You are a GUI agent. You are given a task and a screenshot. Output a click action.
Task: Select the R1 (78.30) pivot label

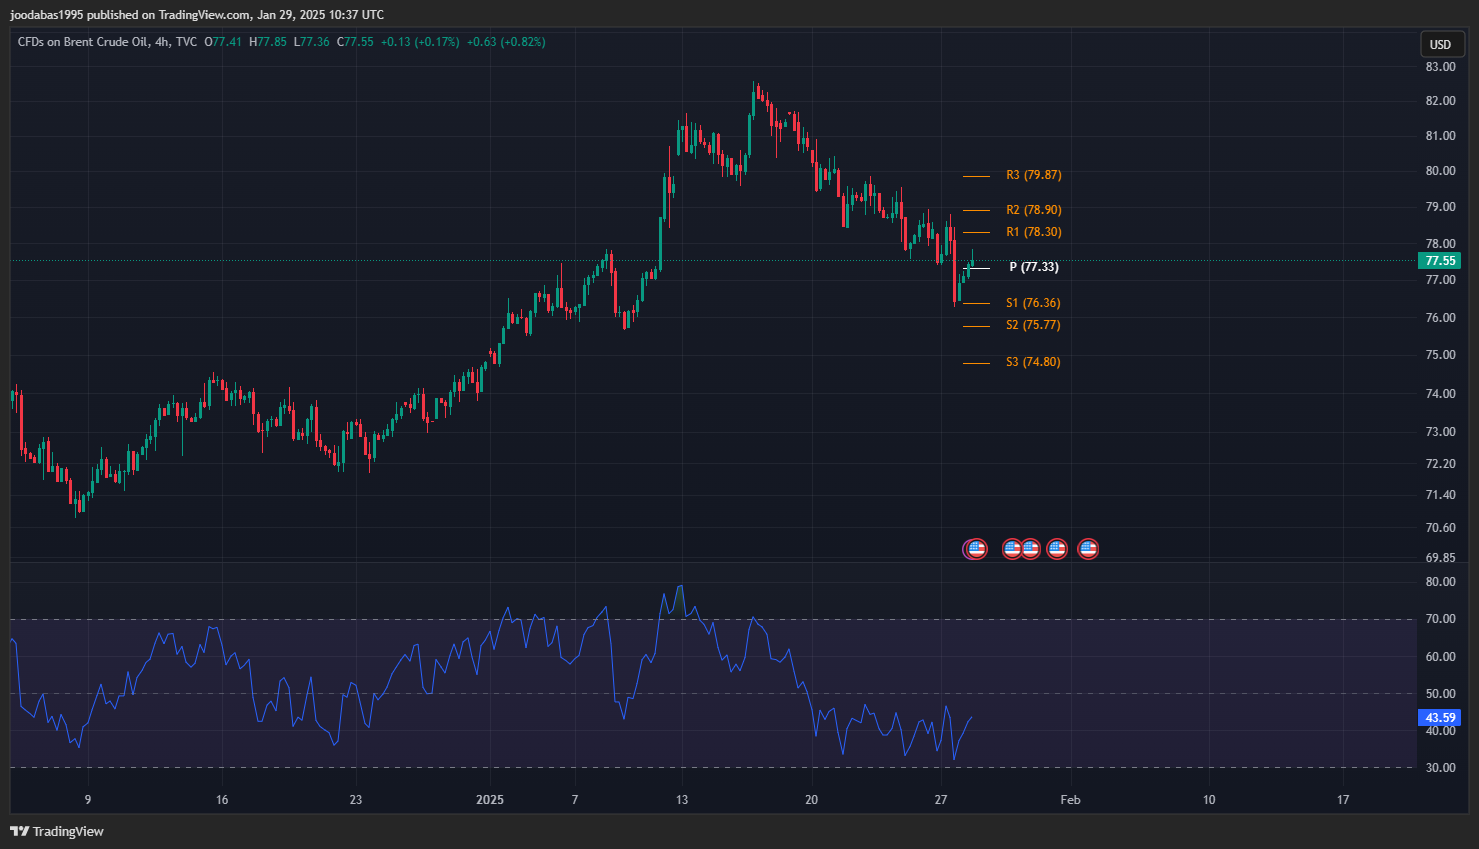click(1033, 232)
